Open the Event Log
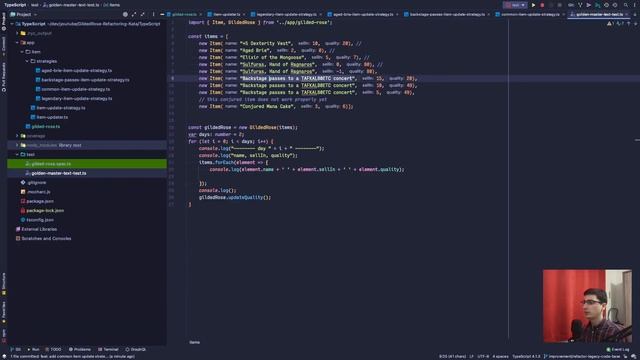The width and height of the screenshot is (640, 360). click(x=618, y=349)
